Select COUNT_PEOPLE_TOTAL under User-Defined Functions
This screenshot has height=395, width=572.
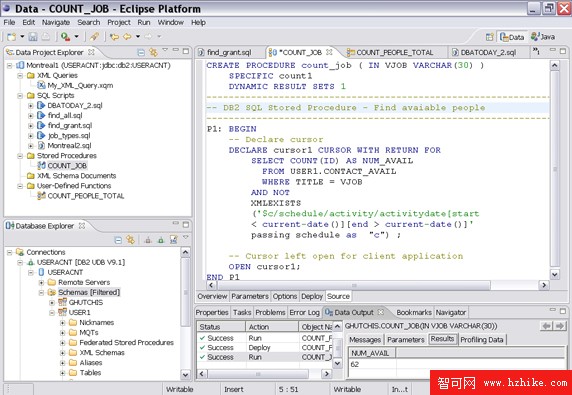[86, 196]
